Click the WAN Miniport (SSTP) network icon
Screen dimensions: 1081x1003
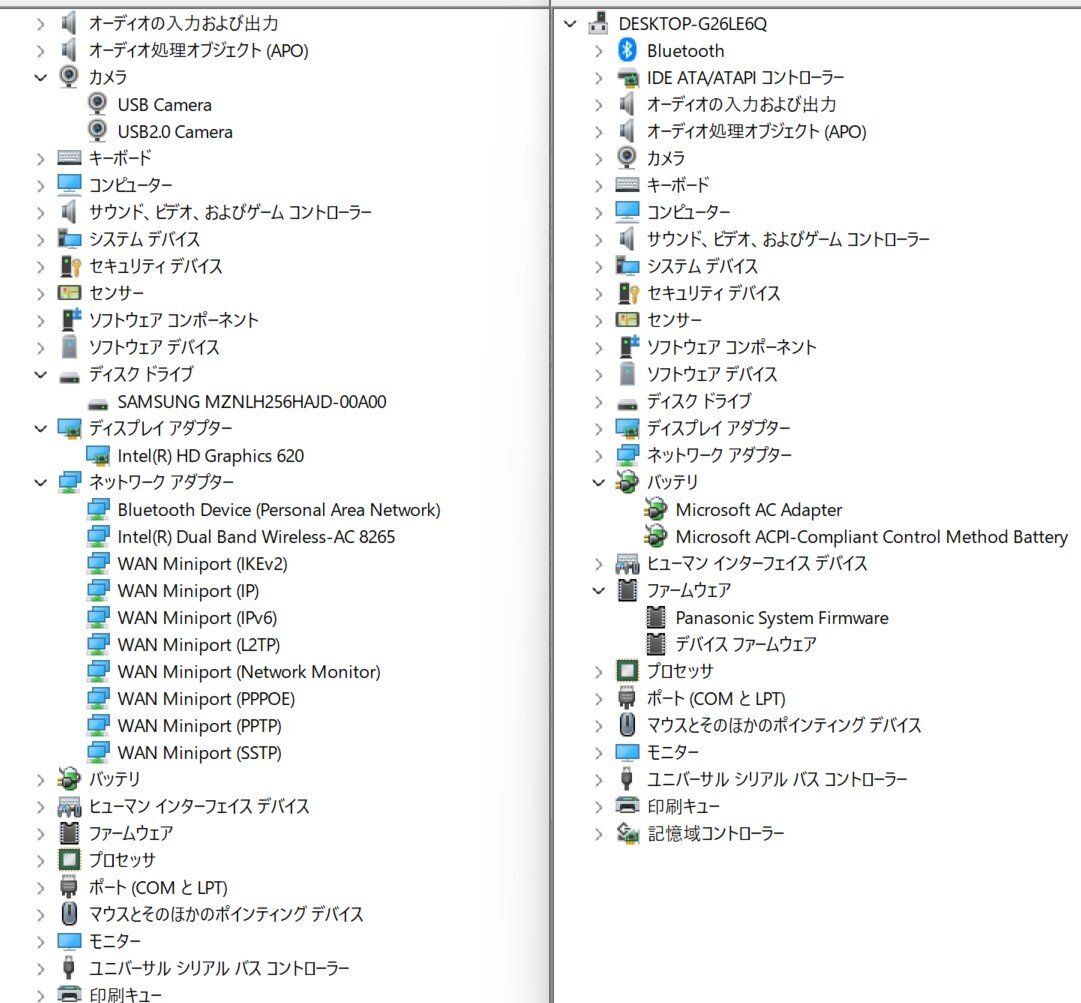click(x=98, y=752)
